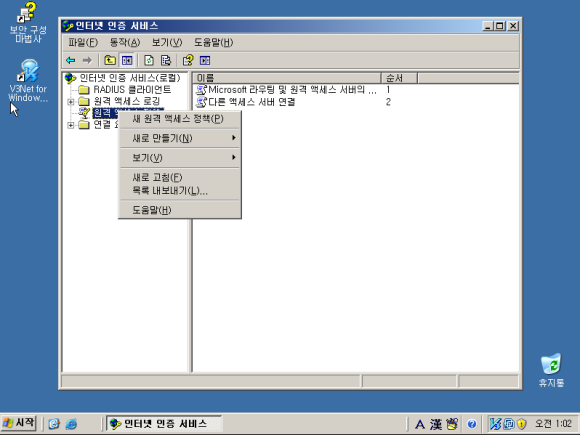
Task: Click the Refresh toolbar icon
Action: pos(149,60)
